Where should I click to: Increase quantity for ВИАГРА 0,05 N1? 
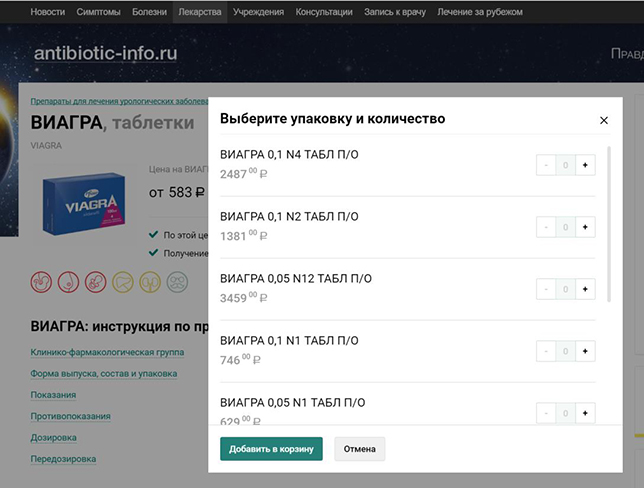point(585,413)
